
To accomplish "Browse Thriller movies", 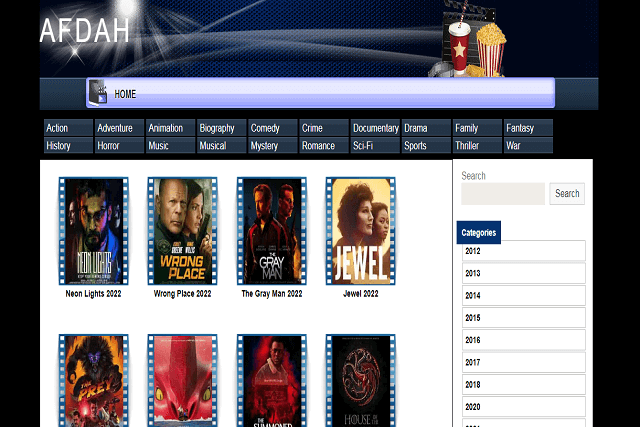I will pos(477,145).
